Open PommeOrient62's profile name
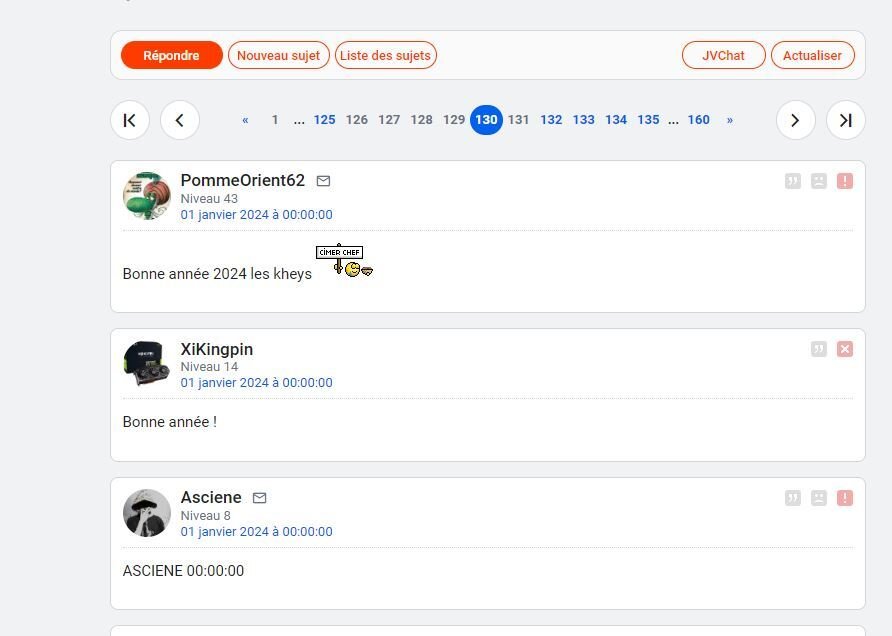Screen dimensions: 892x636 point(243,180)
